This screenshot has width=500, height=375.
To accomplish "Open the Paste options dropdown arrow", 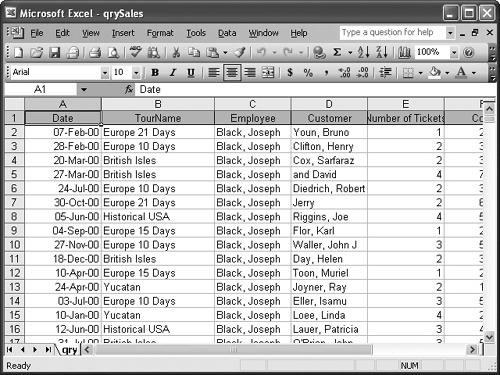I will point(226,52).
